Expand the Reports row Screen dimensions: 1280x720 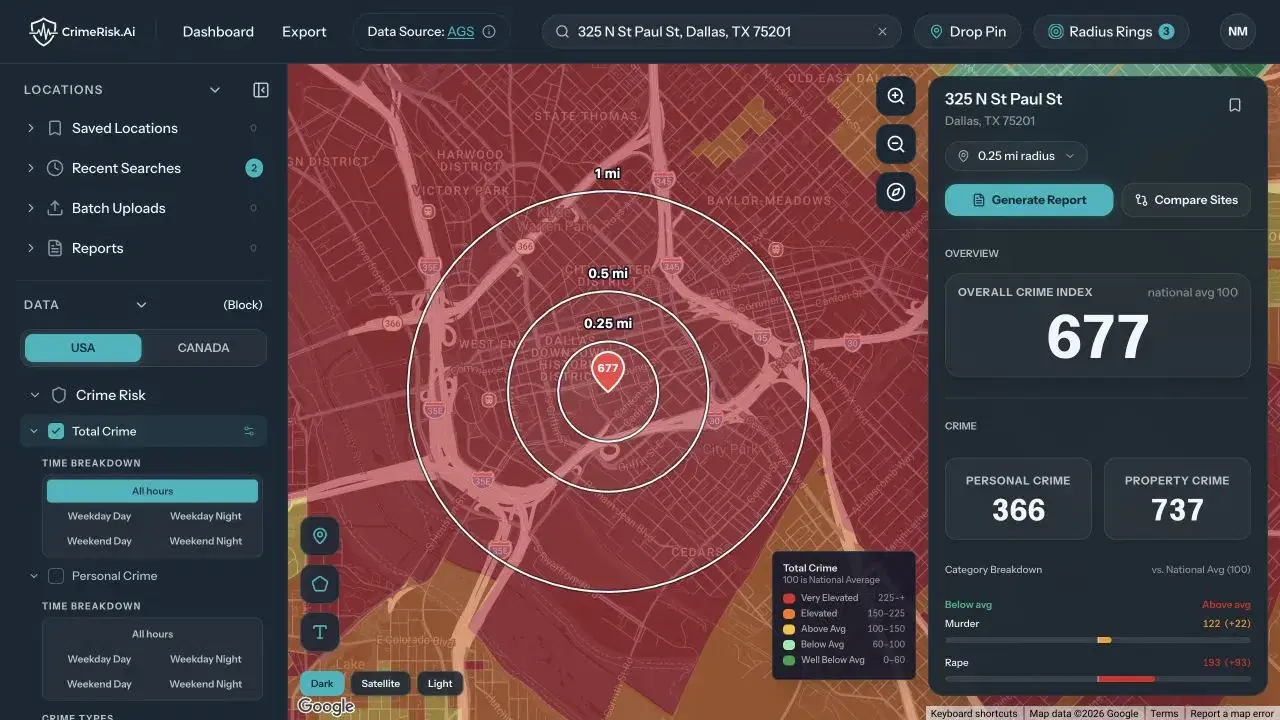tap(30, 248)
